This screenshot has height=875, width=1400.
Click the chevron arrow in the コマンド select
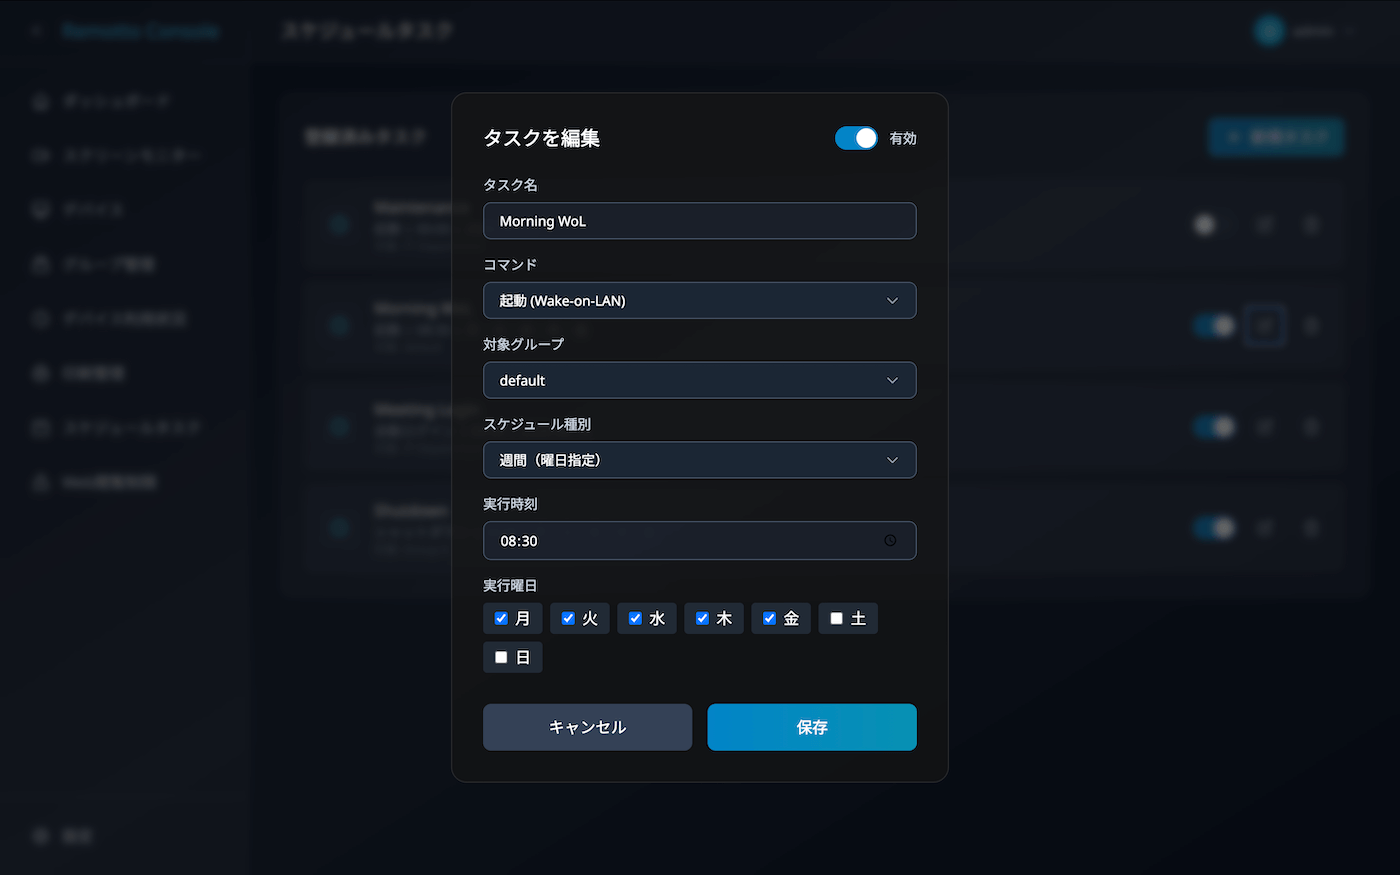[x=892, y=300]
